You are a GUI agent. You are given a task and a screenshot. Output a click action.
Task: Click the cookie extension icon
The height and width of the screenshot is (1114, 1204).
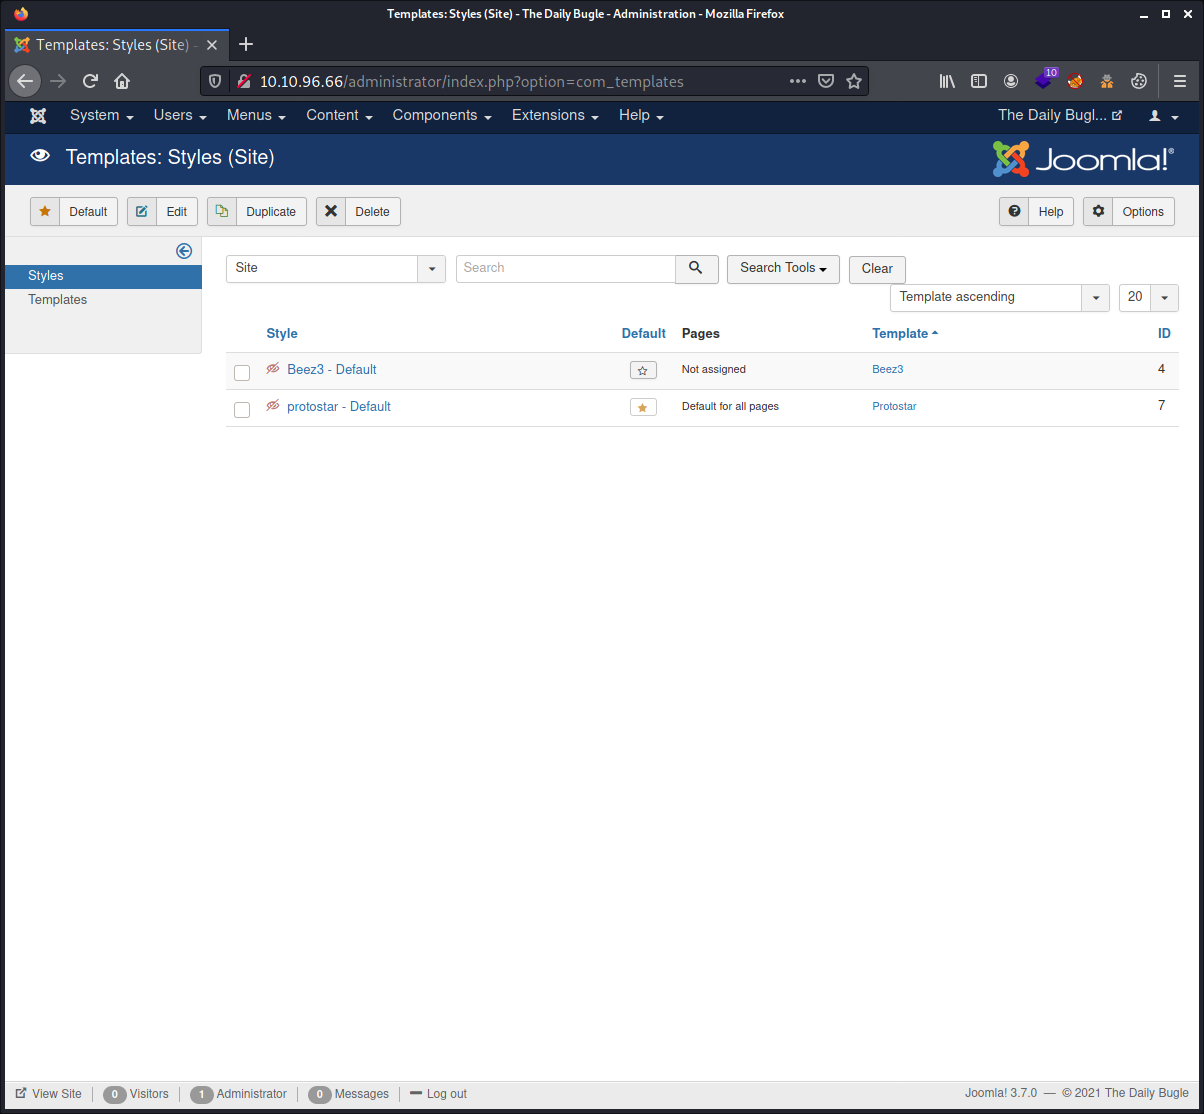tap(1139, 81)
